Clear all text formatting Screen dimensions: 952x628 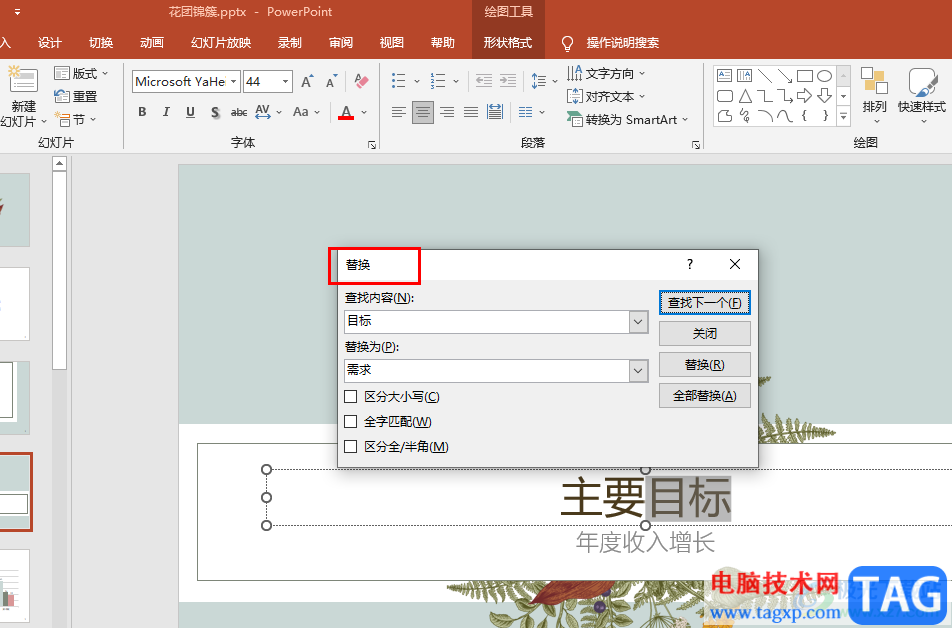pyautogui.click(x=361, y=81)
